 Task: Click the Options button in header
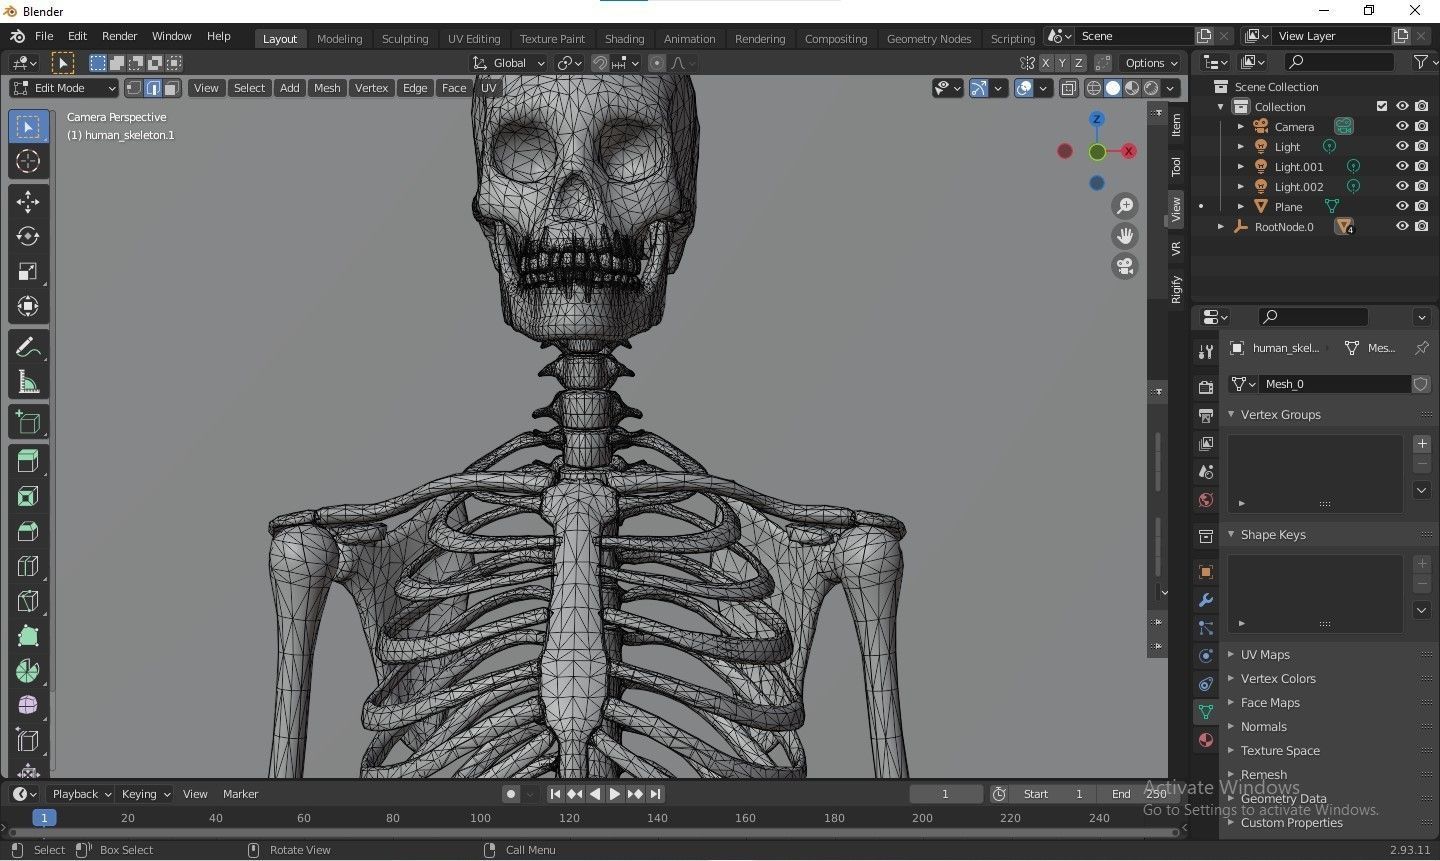pos(1151,63)
